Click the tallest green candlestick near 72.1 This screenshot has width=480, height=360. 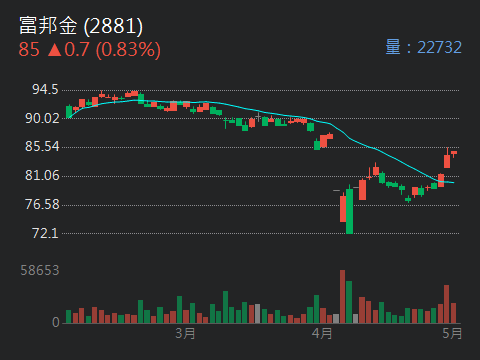click(x=349, y=211)
